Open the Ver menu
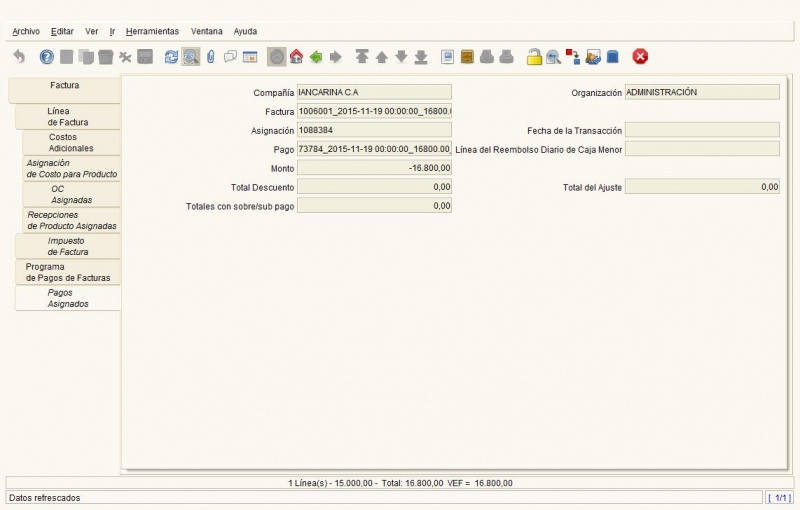The height and width of the screenshot is (510, 800). pos(91,31)
